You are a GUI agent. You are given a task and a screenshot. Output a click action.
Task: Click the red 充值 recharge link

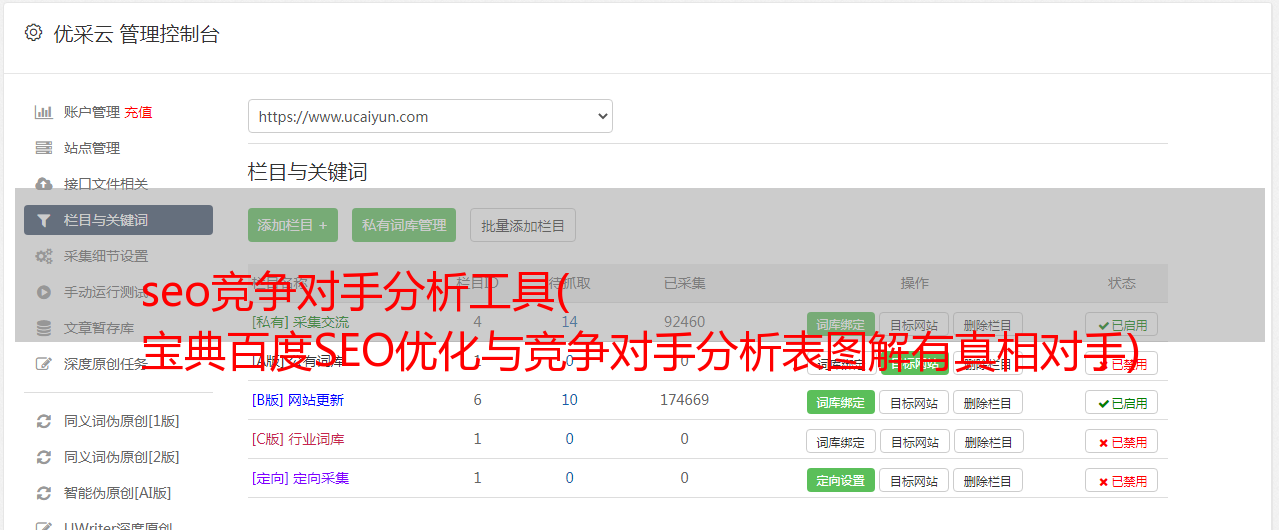(138, 112)
